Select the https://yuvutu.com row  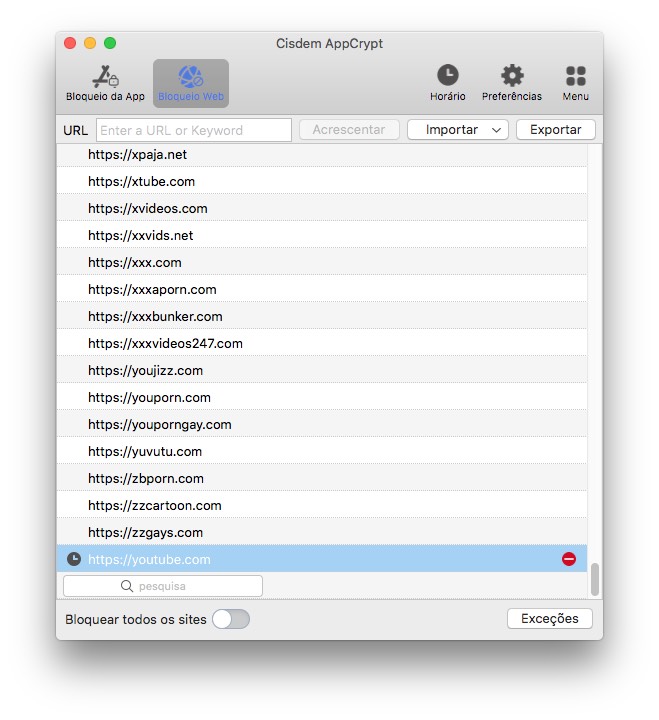(x=321, y=451)
